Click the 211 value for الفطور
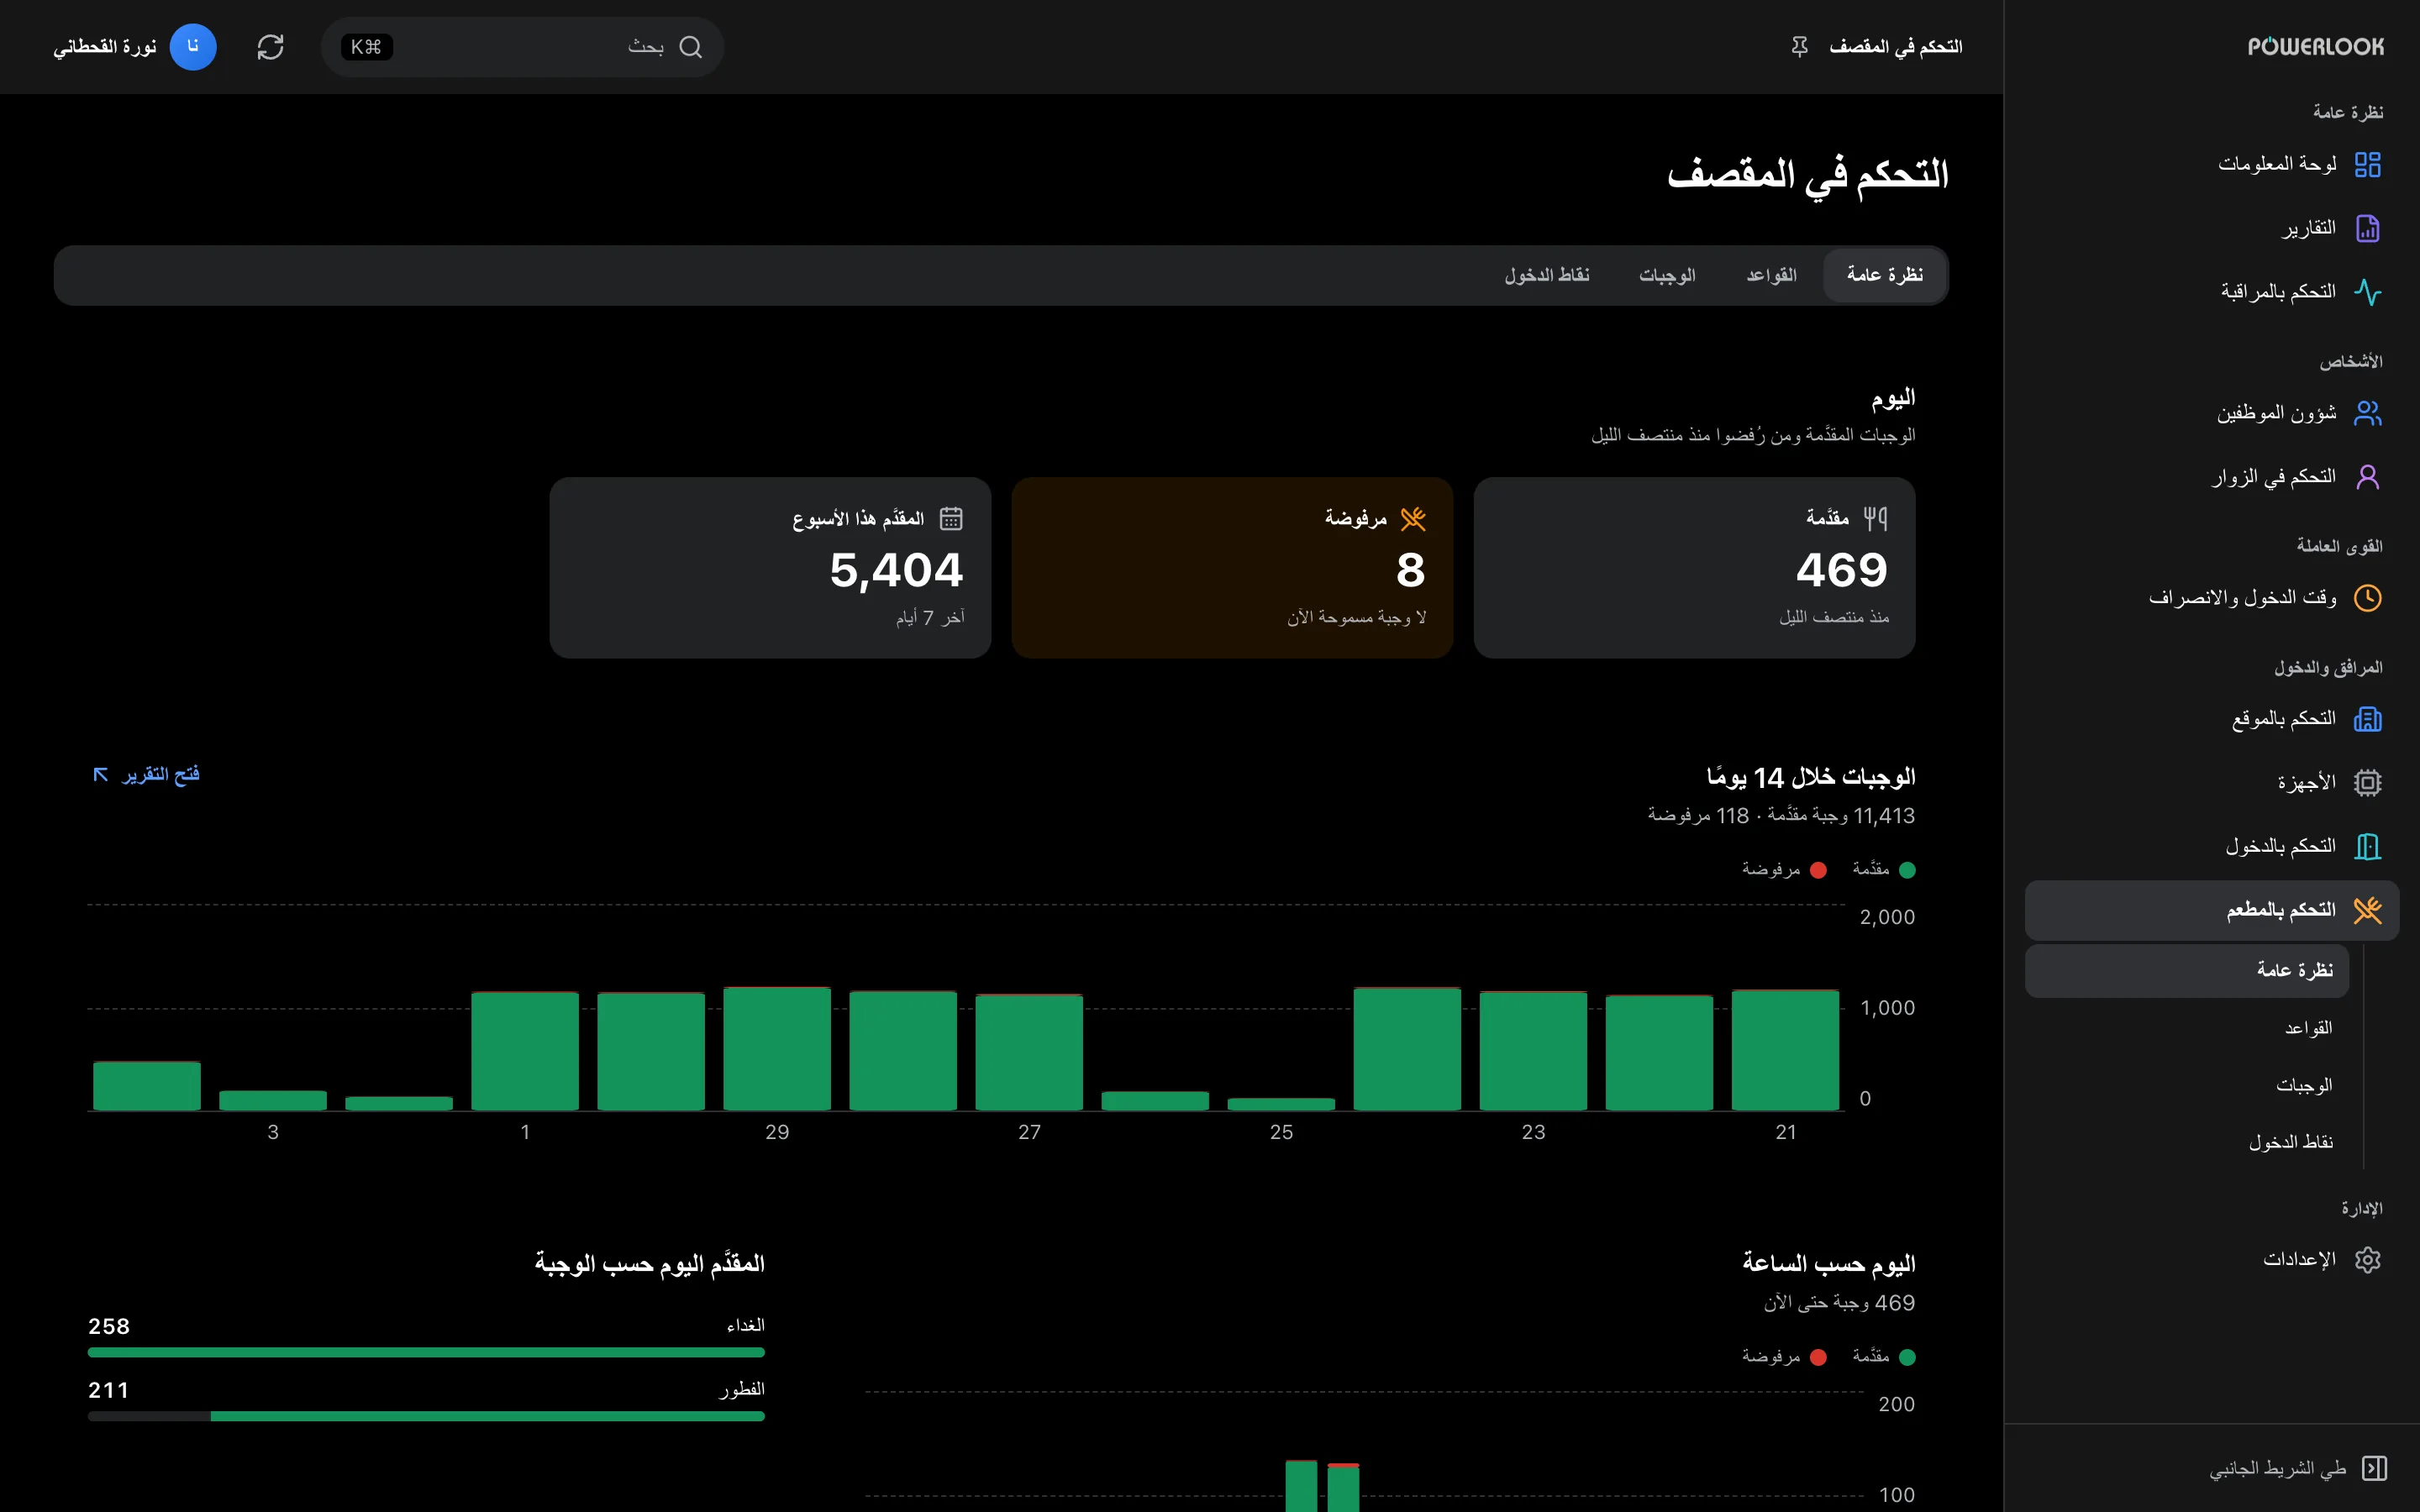 point(108,1390)
